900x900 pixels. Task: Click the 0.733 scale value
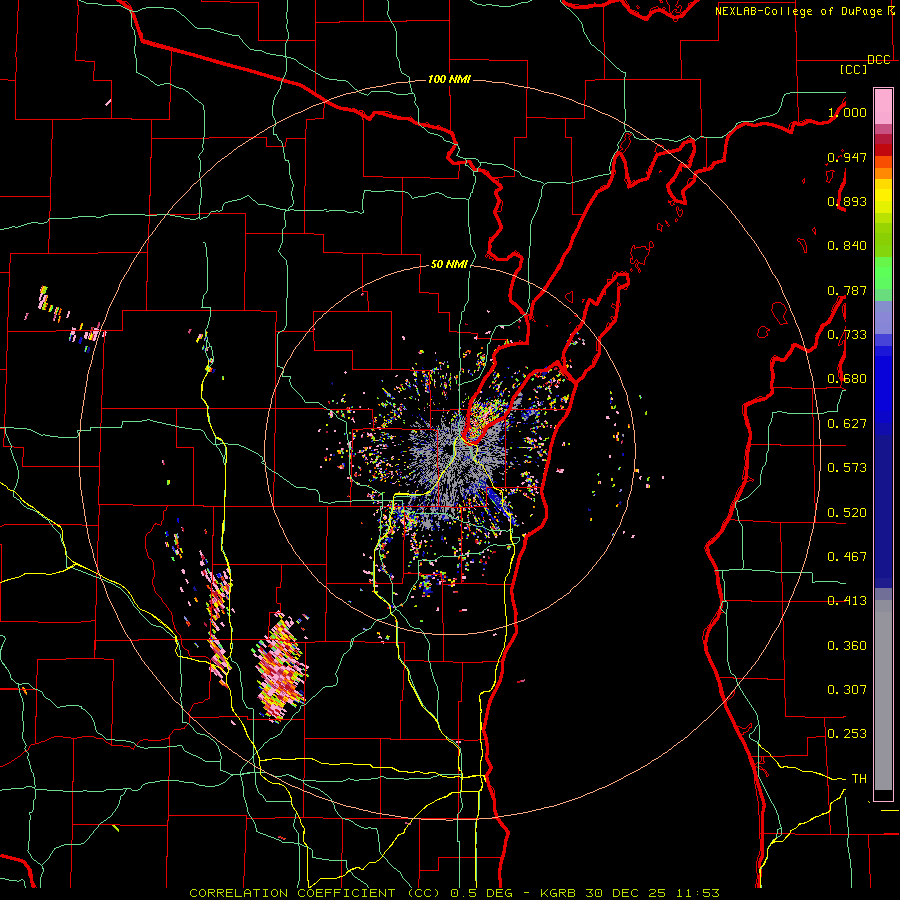(x=847, y=335)
